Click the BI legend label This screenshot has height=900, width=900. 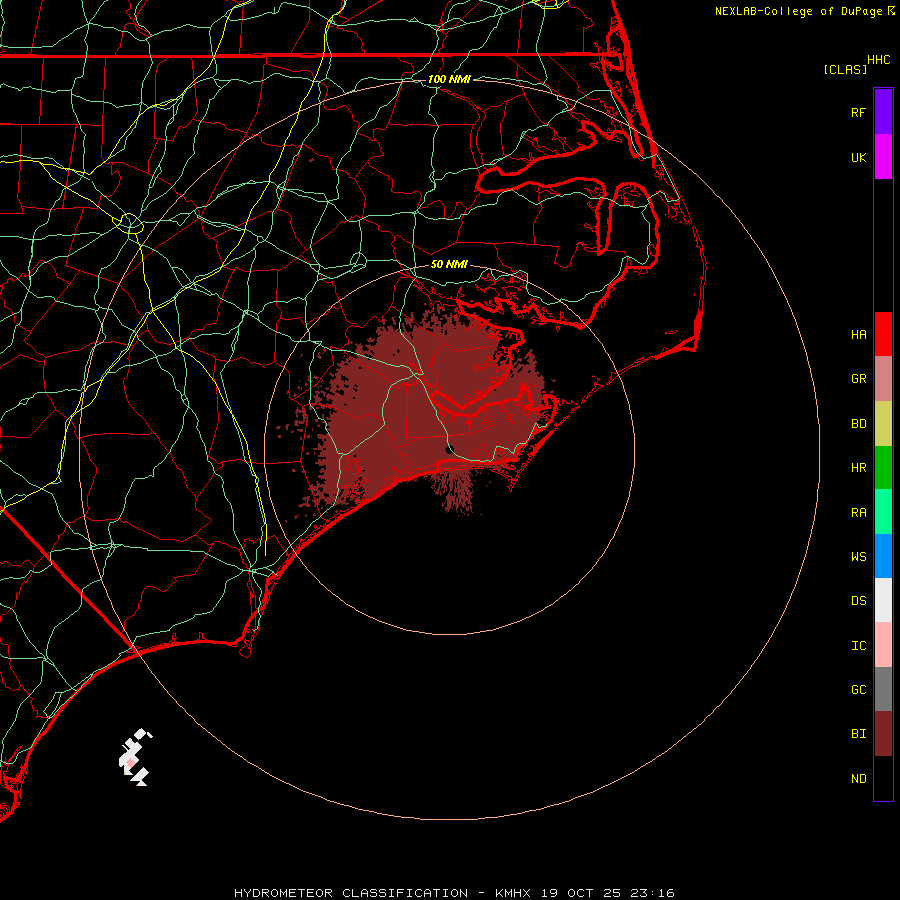coord(859,734)
